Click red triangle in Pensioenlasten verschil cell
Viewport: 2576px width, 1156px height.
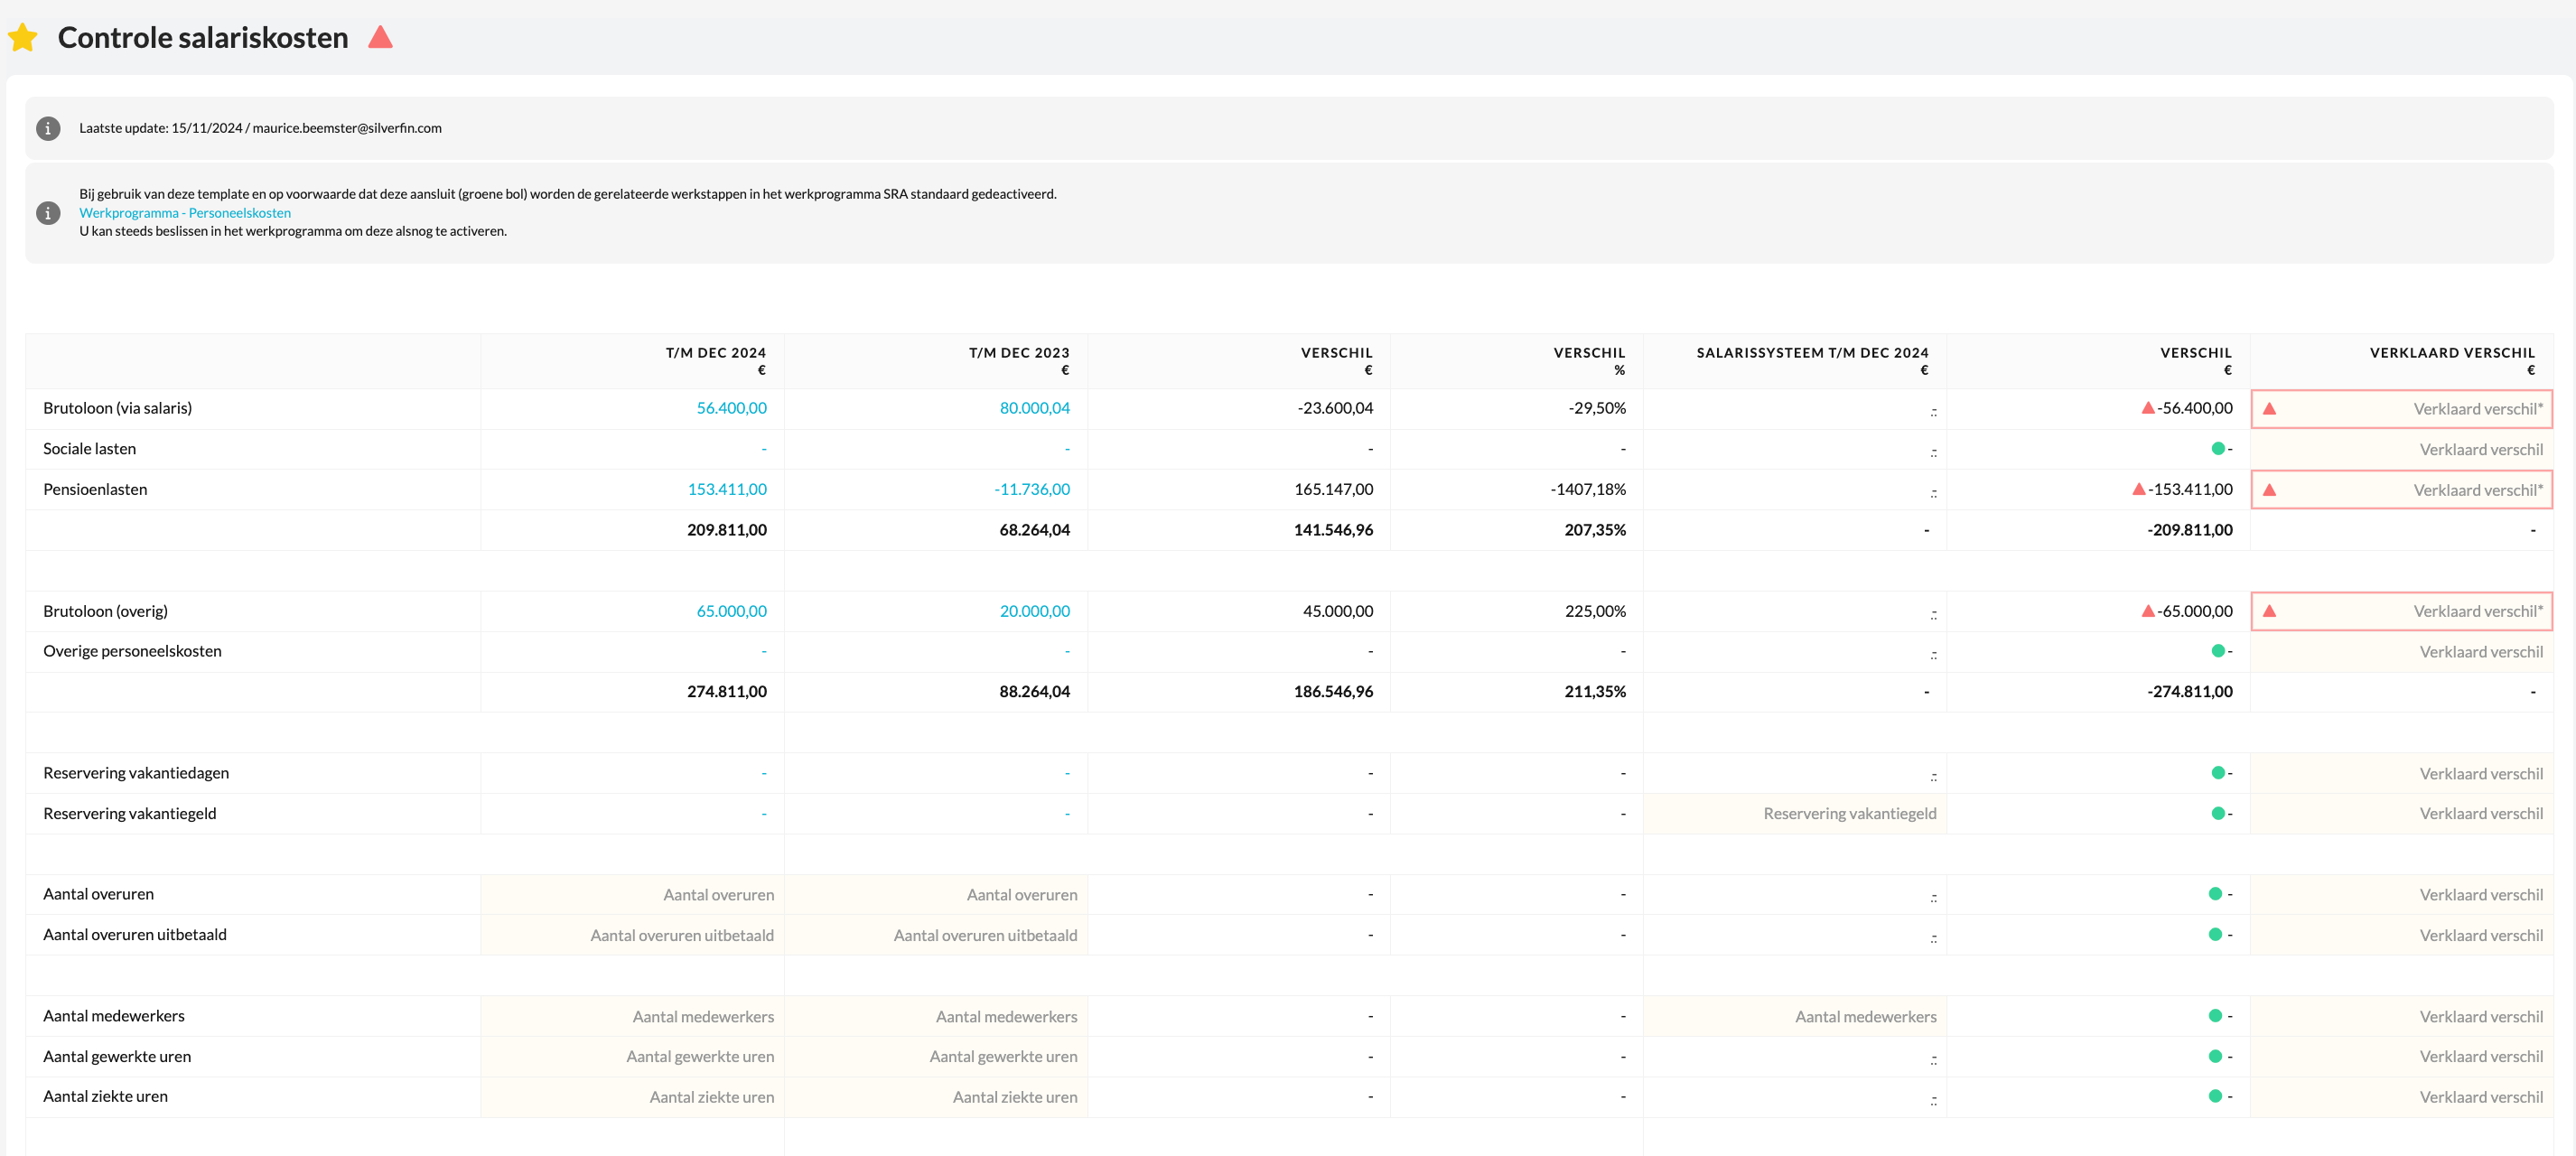coord(2138,489)
